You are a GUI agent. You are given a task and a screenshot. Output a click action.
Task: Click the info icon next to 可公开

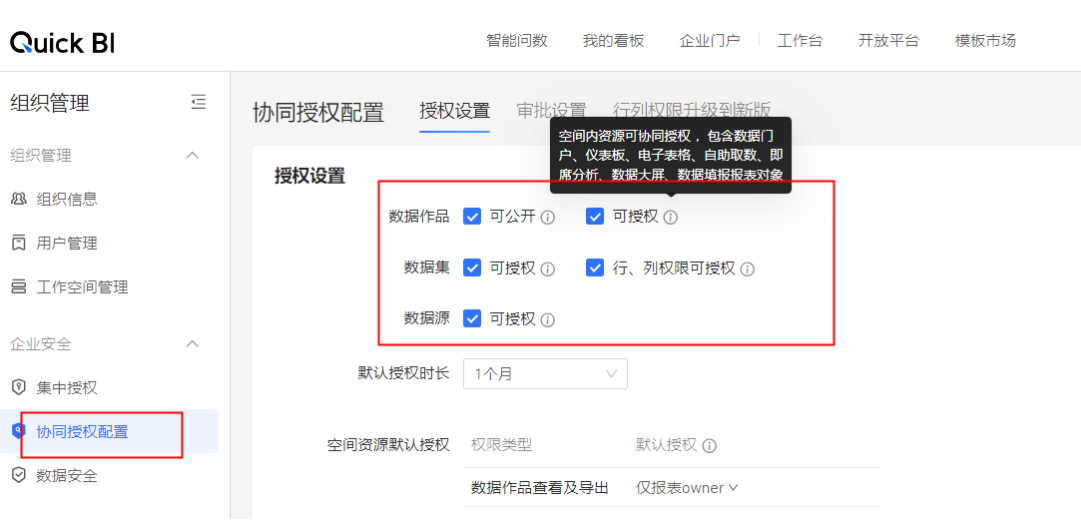click(x=547, y=217)
